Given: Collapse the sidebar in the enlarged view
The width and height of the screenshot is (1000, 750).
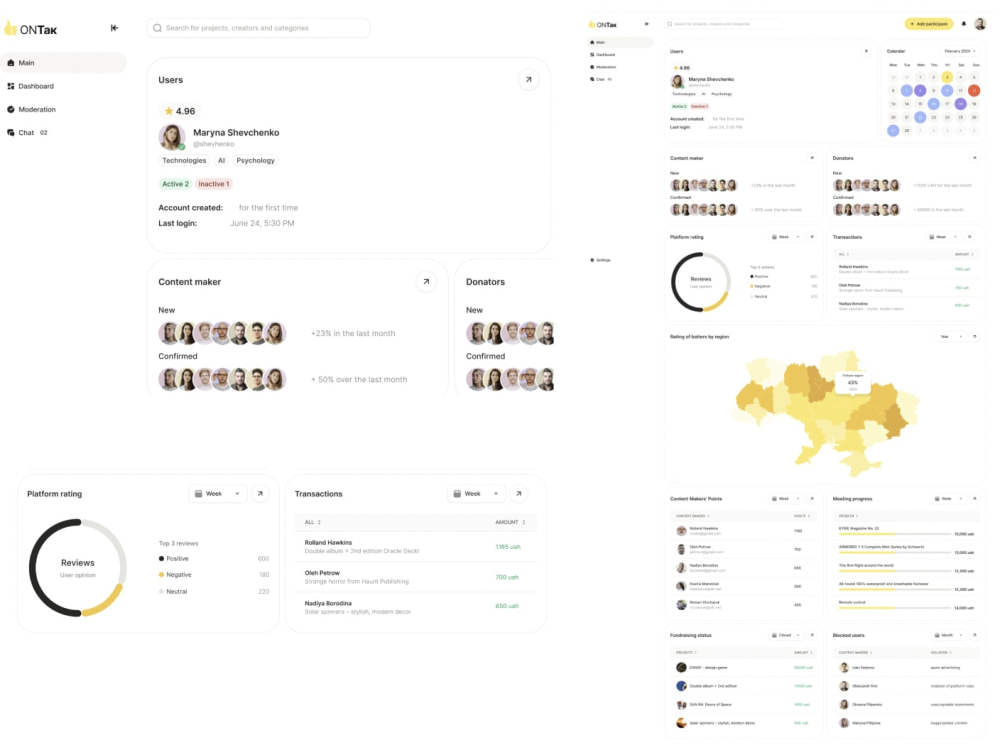Looking at the screenshot, I should [114, 27].
